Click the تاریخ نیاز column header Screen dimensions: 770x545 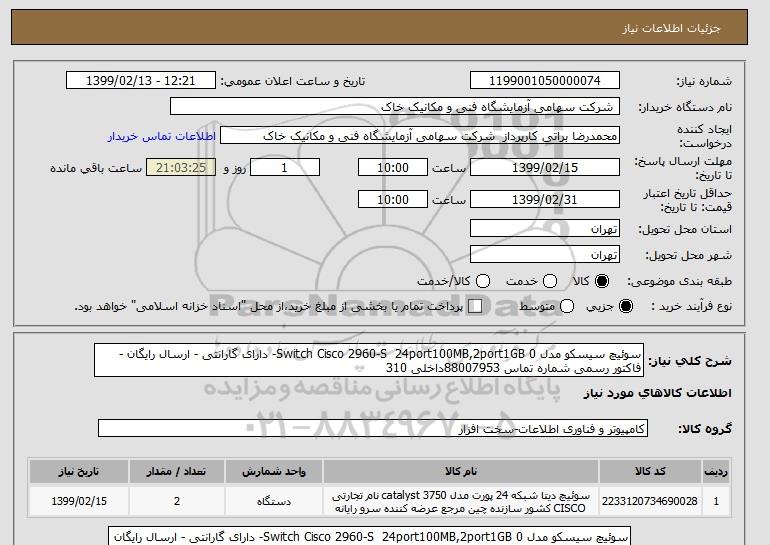pyautogui.click(x=79, y=471)
